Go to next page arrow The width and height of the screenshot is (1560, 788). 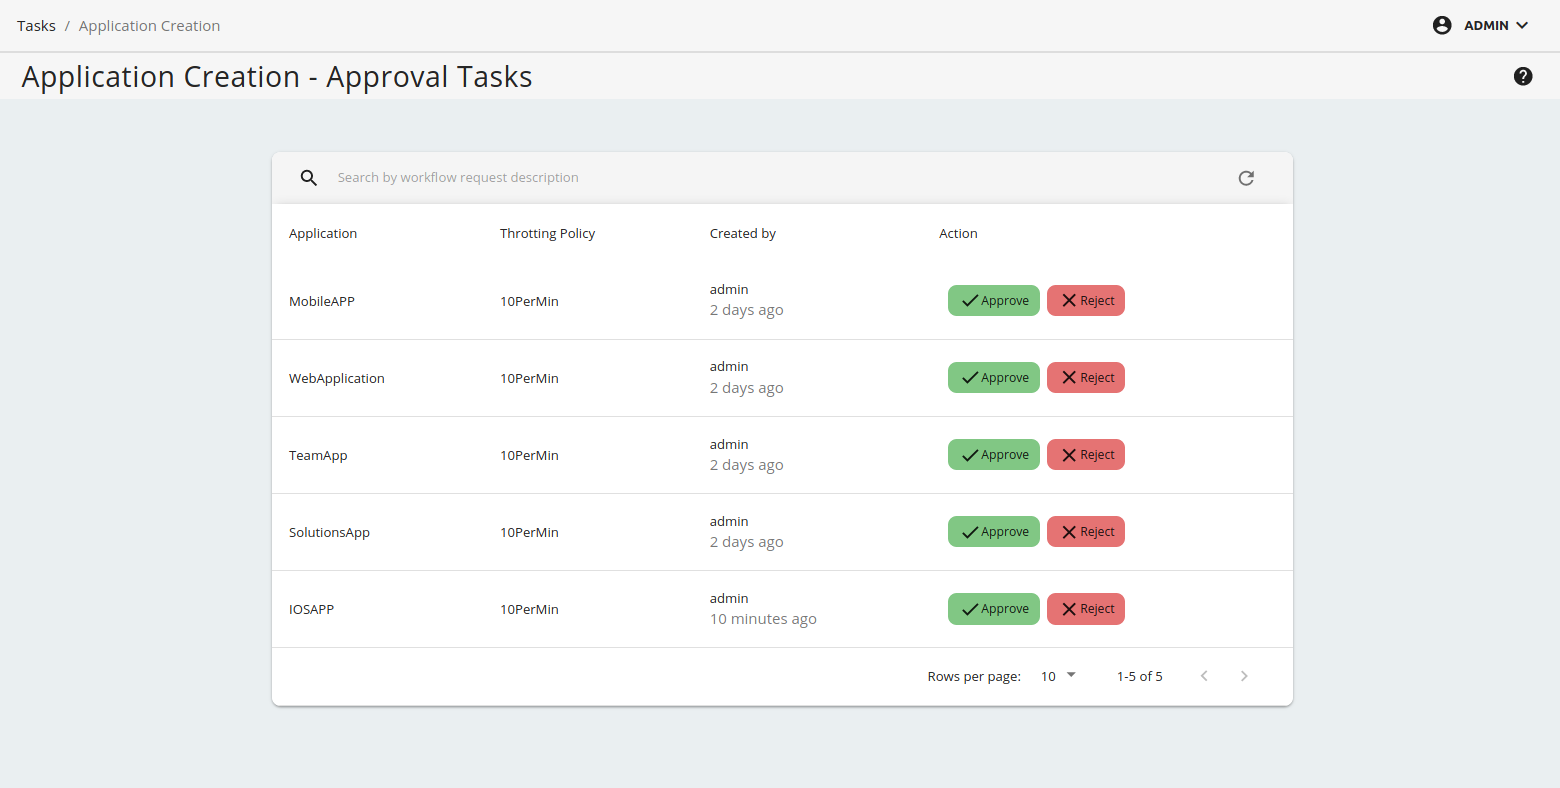click(x=1244, y=676)
